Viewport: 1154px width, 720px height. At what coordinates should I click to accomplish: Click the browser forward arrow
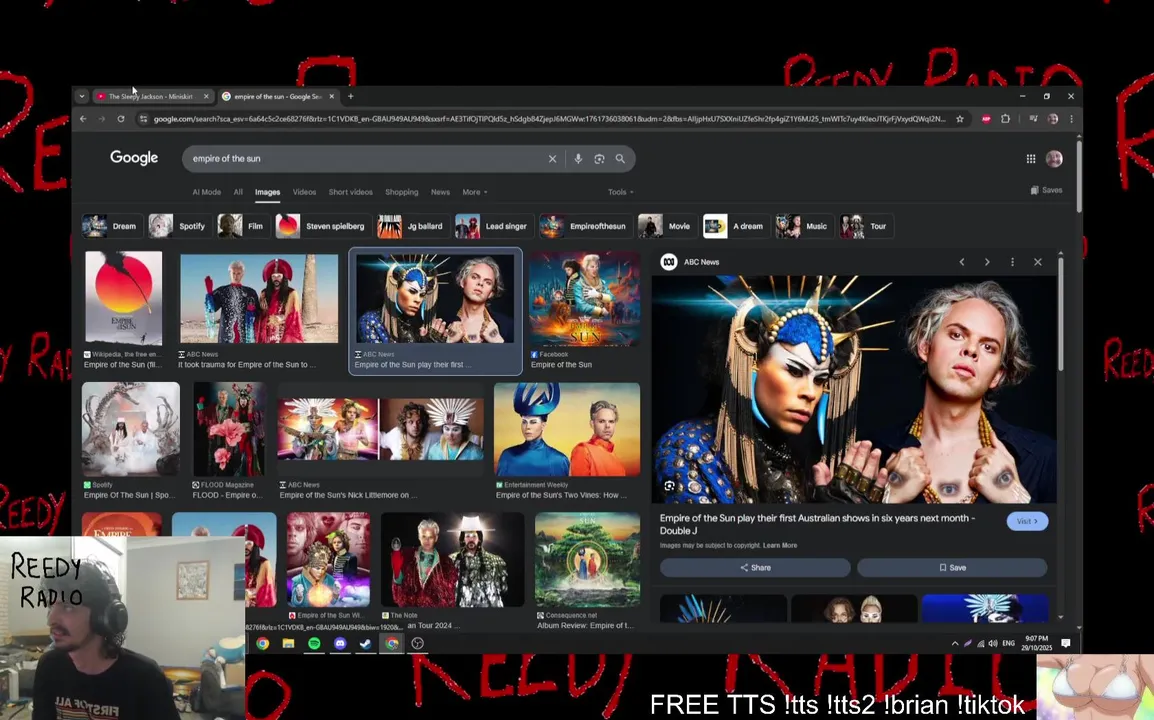pyautogui.click(x=102, y=119)
